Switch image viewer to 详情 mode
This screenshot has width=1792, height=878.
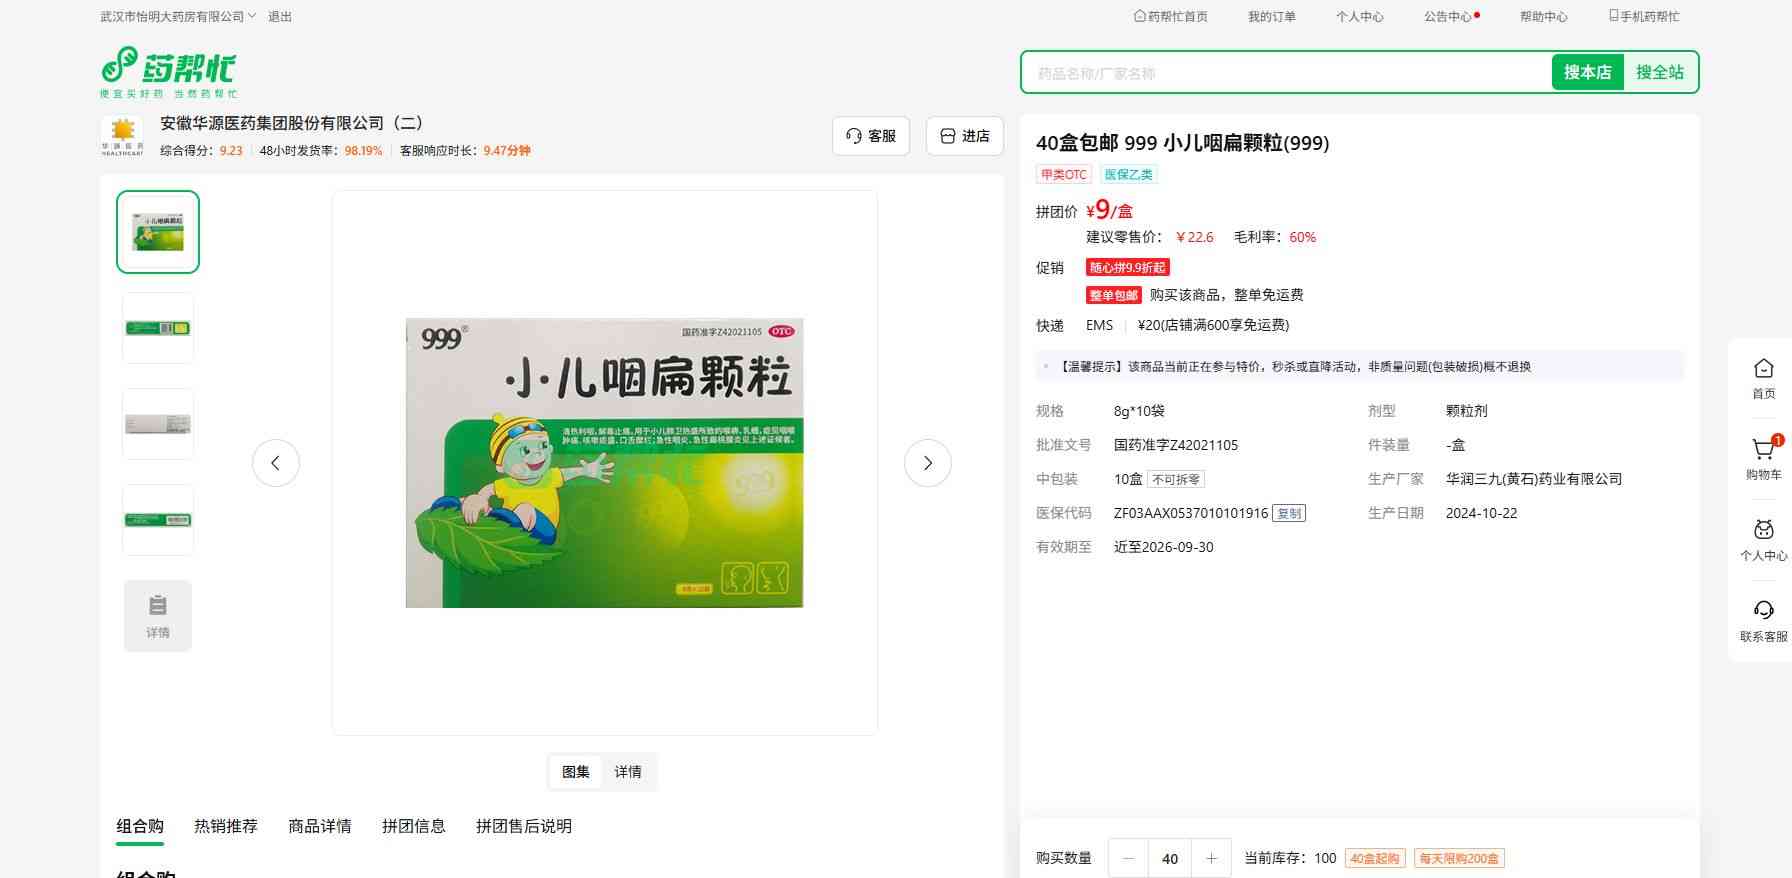(x=628, y=772)
